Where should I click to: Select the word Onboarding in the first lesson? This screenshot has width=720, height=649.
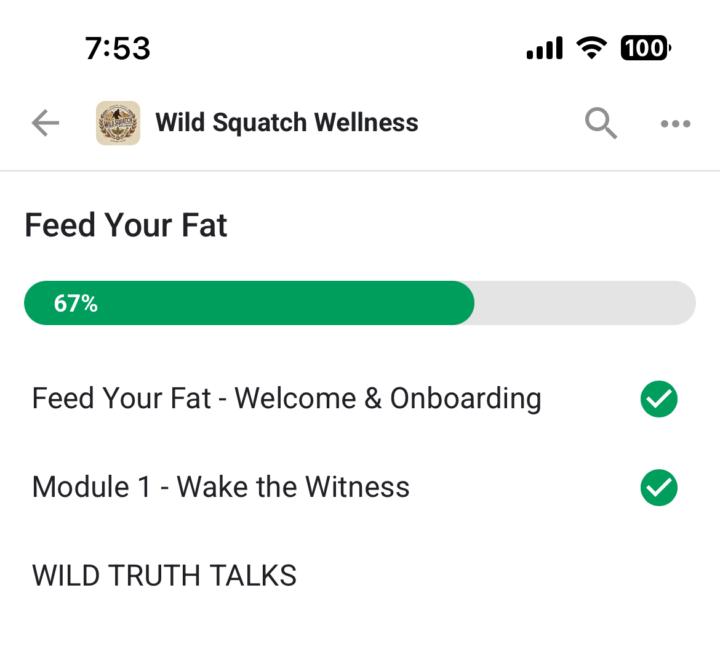[465, 398]
